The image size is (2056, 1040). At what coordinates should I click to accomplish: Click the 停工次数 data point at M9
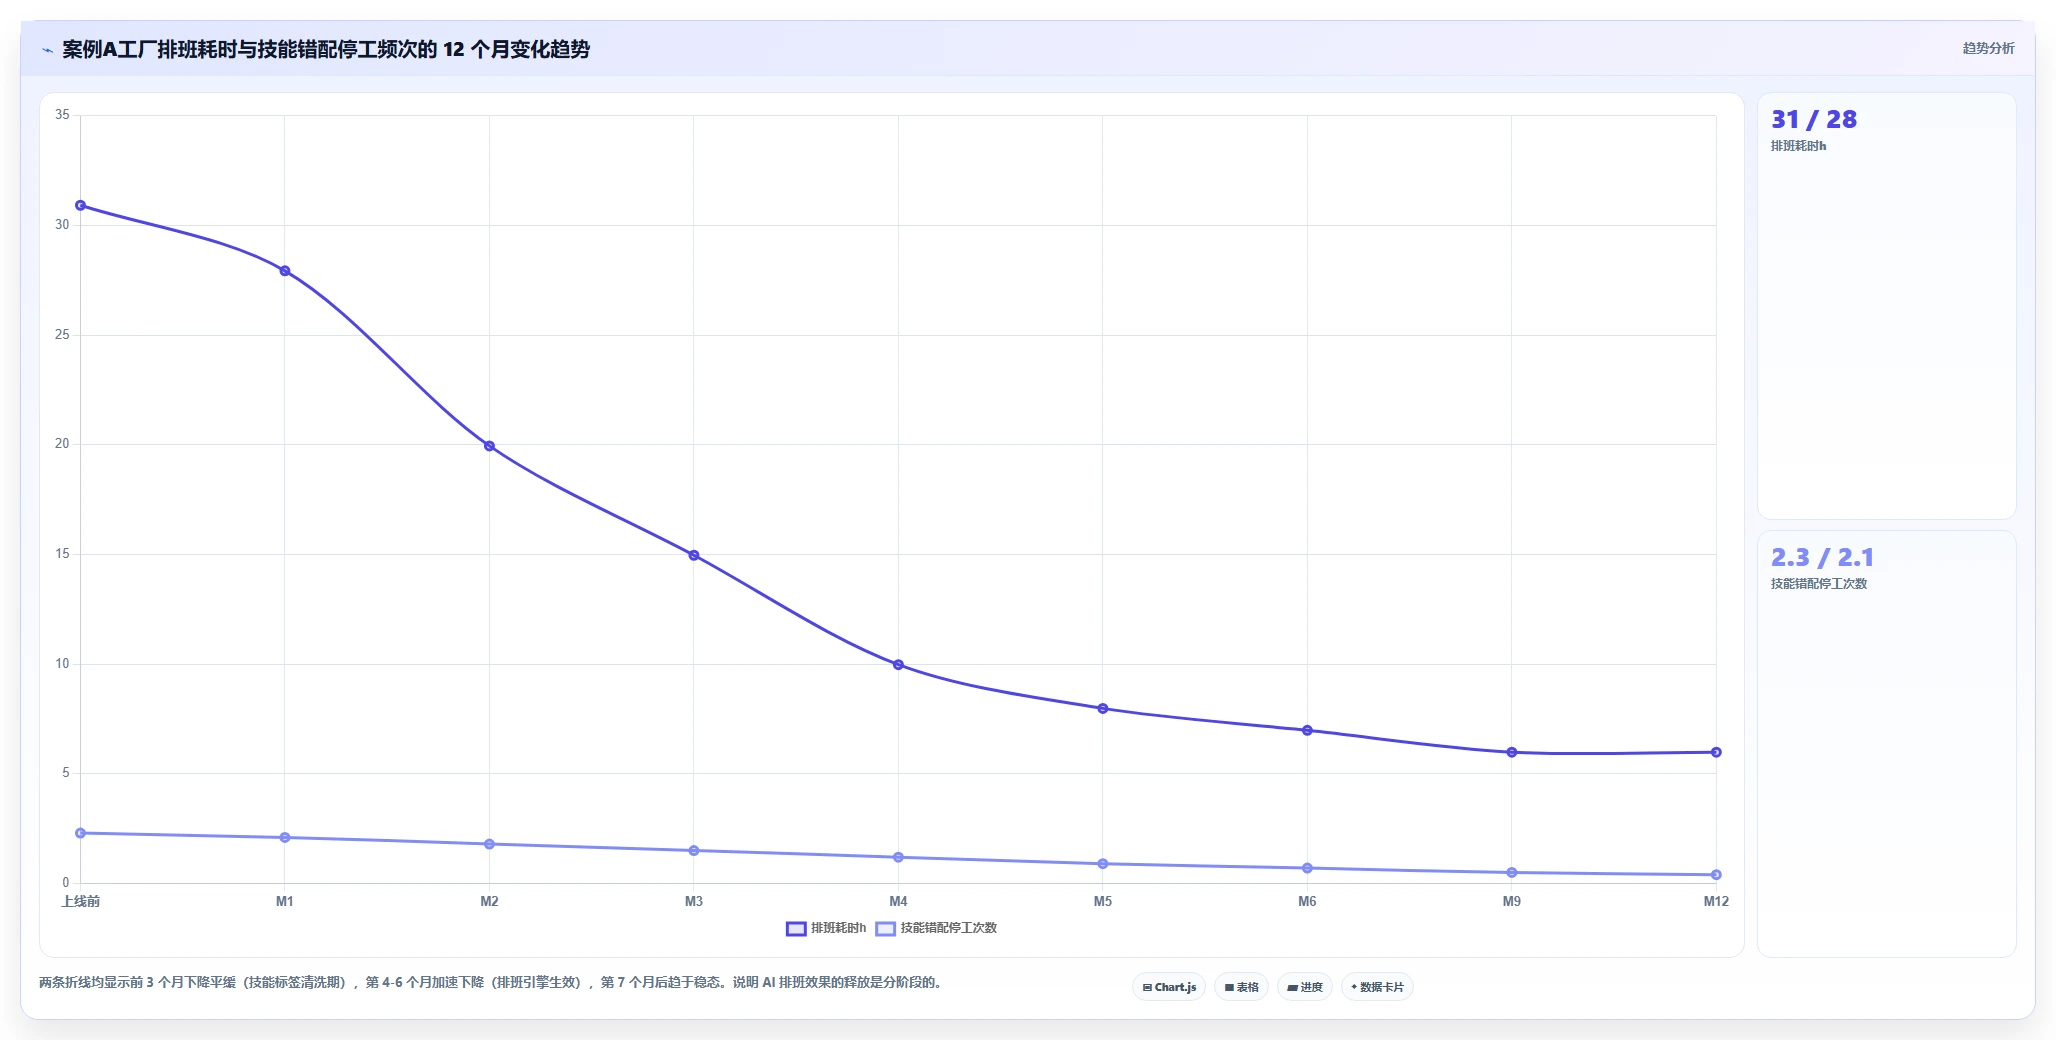(x=1512, y=873)
